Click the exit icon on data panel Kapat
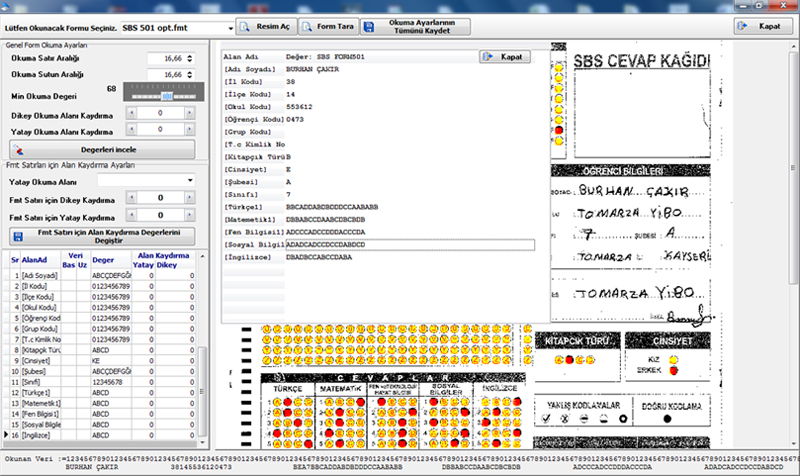800x476 pixels. (487, 57)
